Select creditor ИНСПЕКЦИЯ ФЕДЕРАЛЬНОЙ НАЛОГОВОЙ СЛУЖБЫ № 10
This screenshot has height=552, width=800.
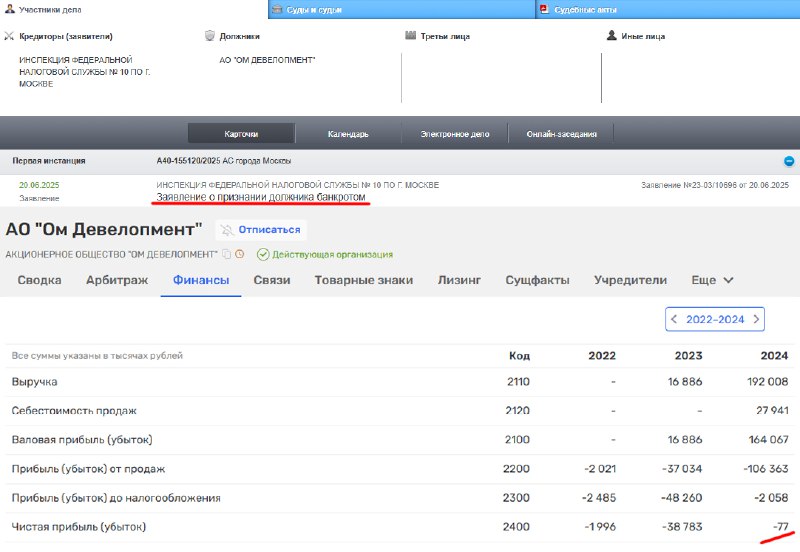tap(85, 72)
